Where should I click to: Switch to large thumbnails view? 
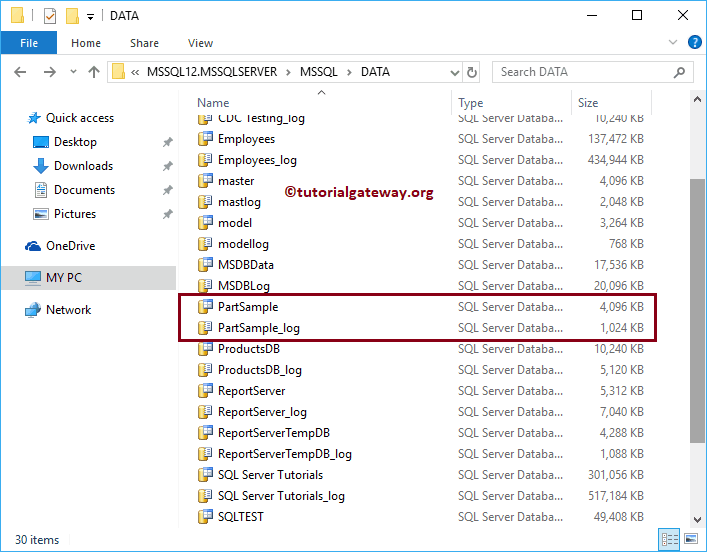(x=691, y=539)
